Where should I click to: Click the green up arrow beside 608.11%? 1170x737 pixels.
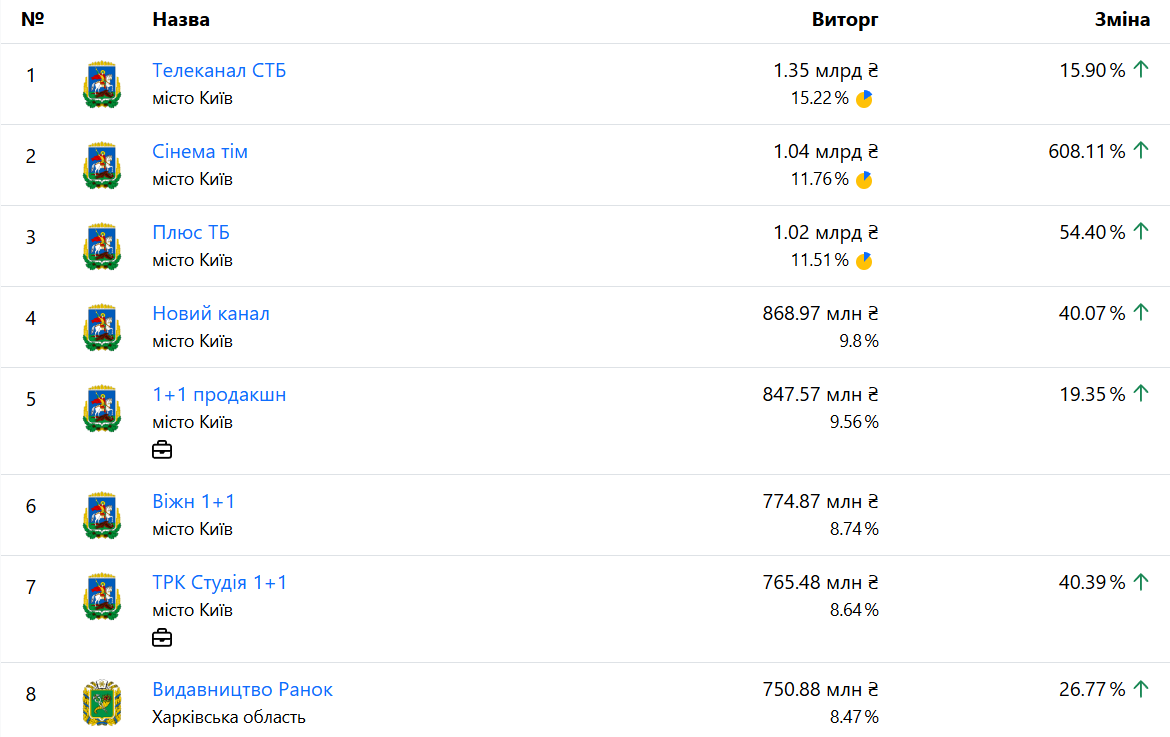pyautogui.click(x=1141, y=151)
